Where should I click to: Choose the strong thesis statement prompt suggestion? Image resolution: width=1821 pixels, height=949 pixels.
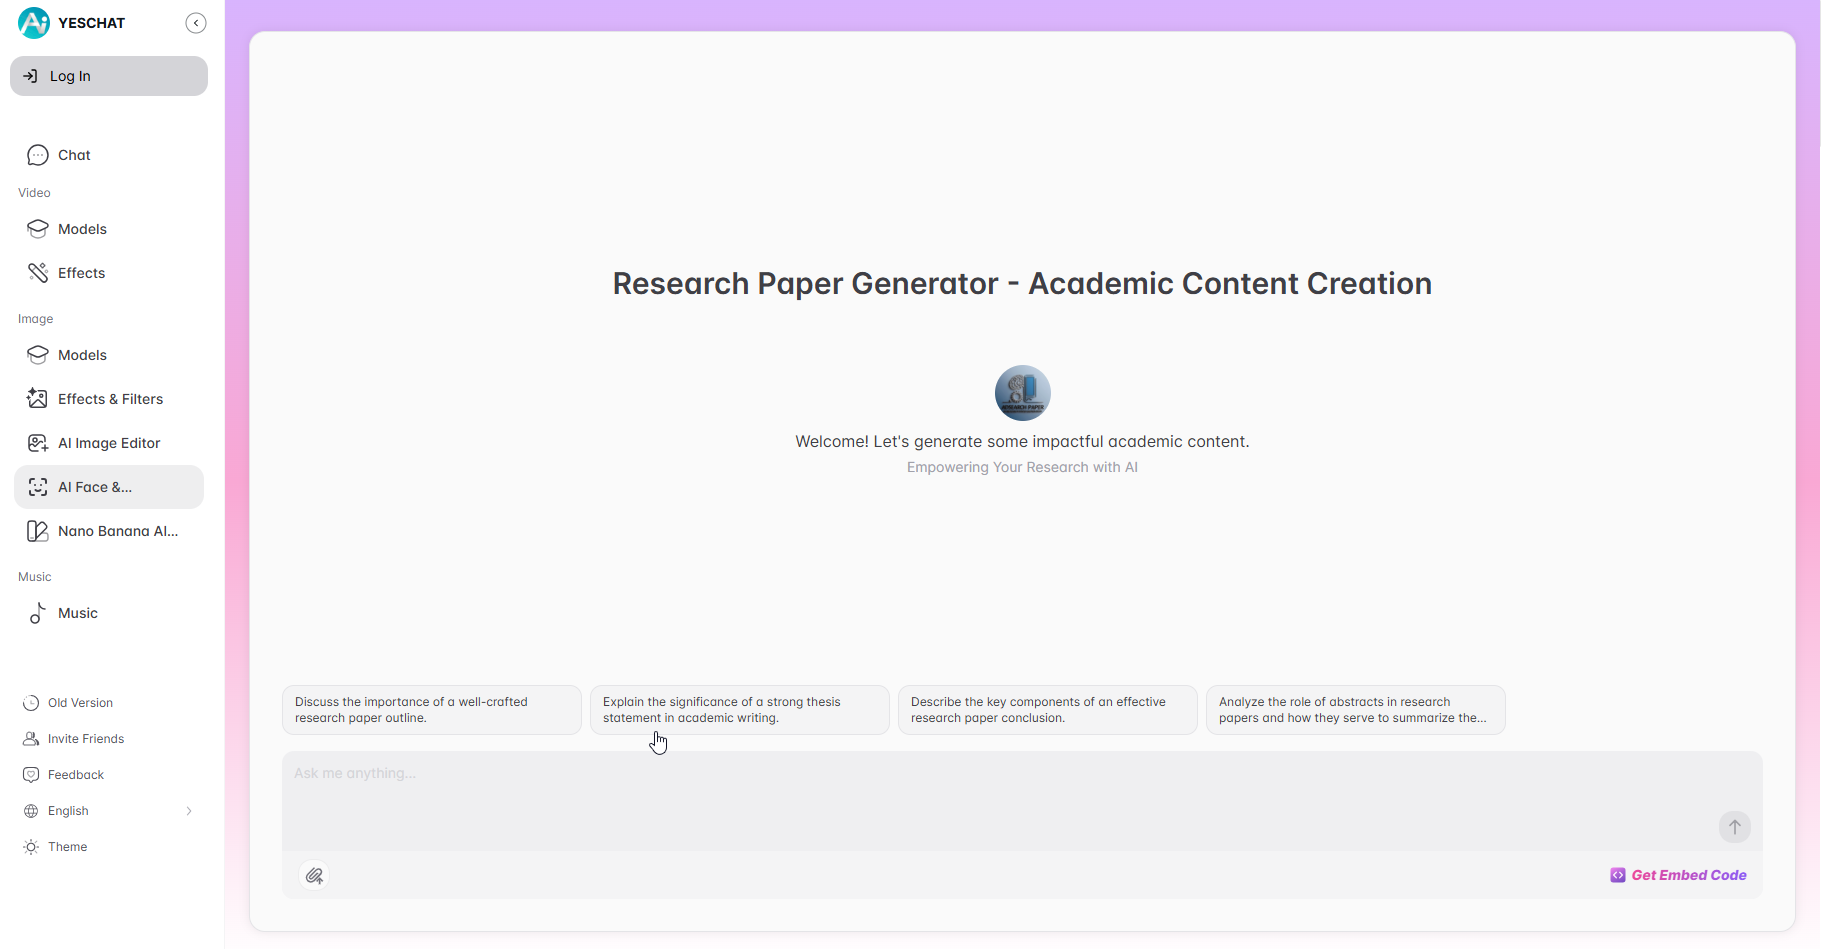(739, 710)
